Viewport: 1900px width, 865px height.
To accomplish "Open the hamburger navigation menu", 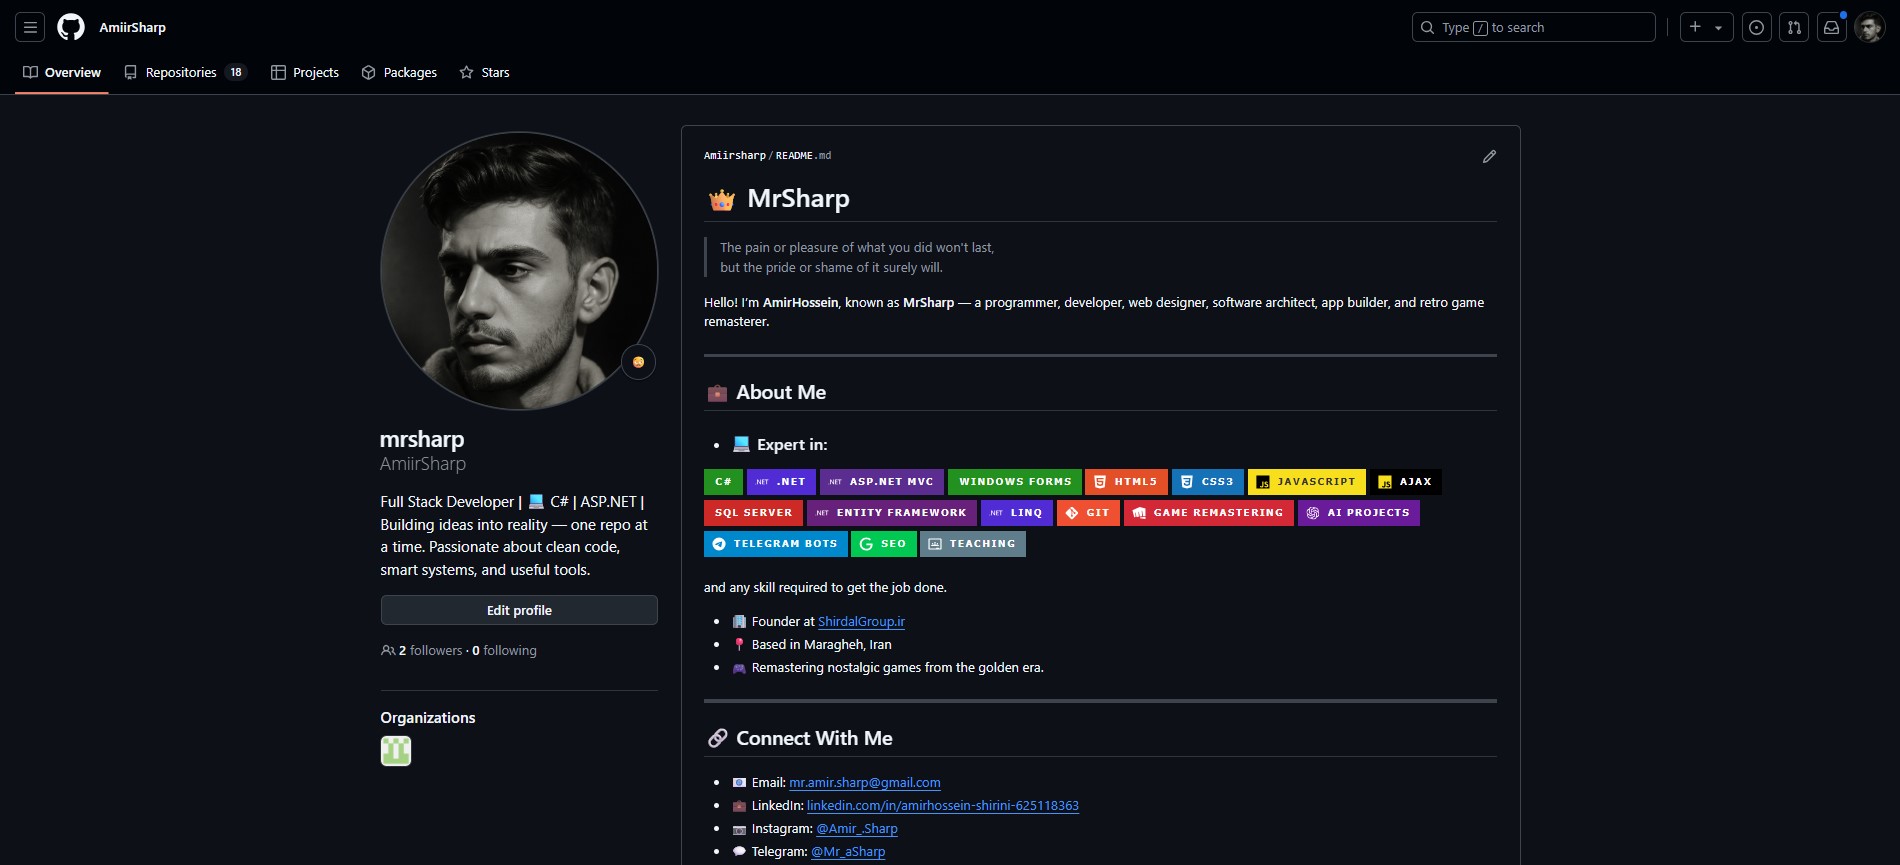I will [30, 27].
